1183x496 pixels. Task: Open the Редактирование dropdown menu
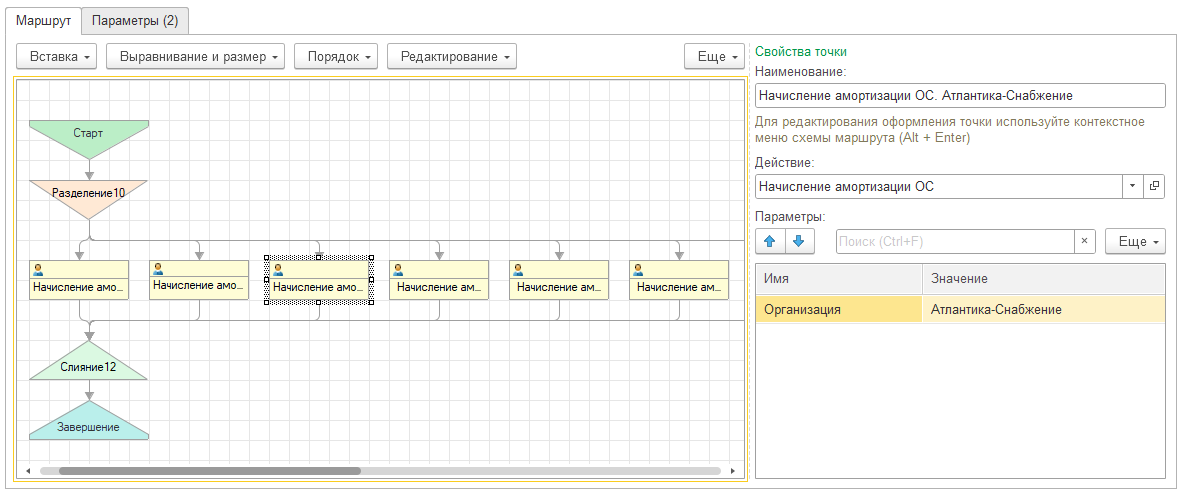pyautogui.click(x=451, y=56)
